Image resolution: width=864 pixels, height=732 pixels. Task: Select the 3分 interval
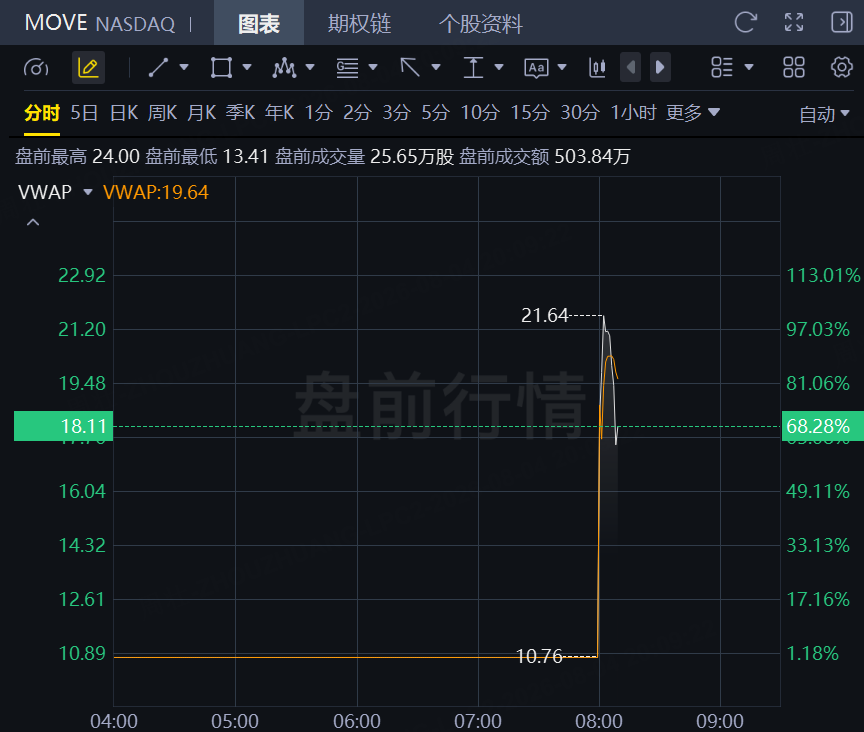pyautogui.click(x=397, y=113)
